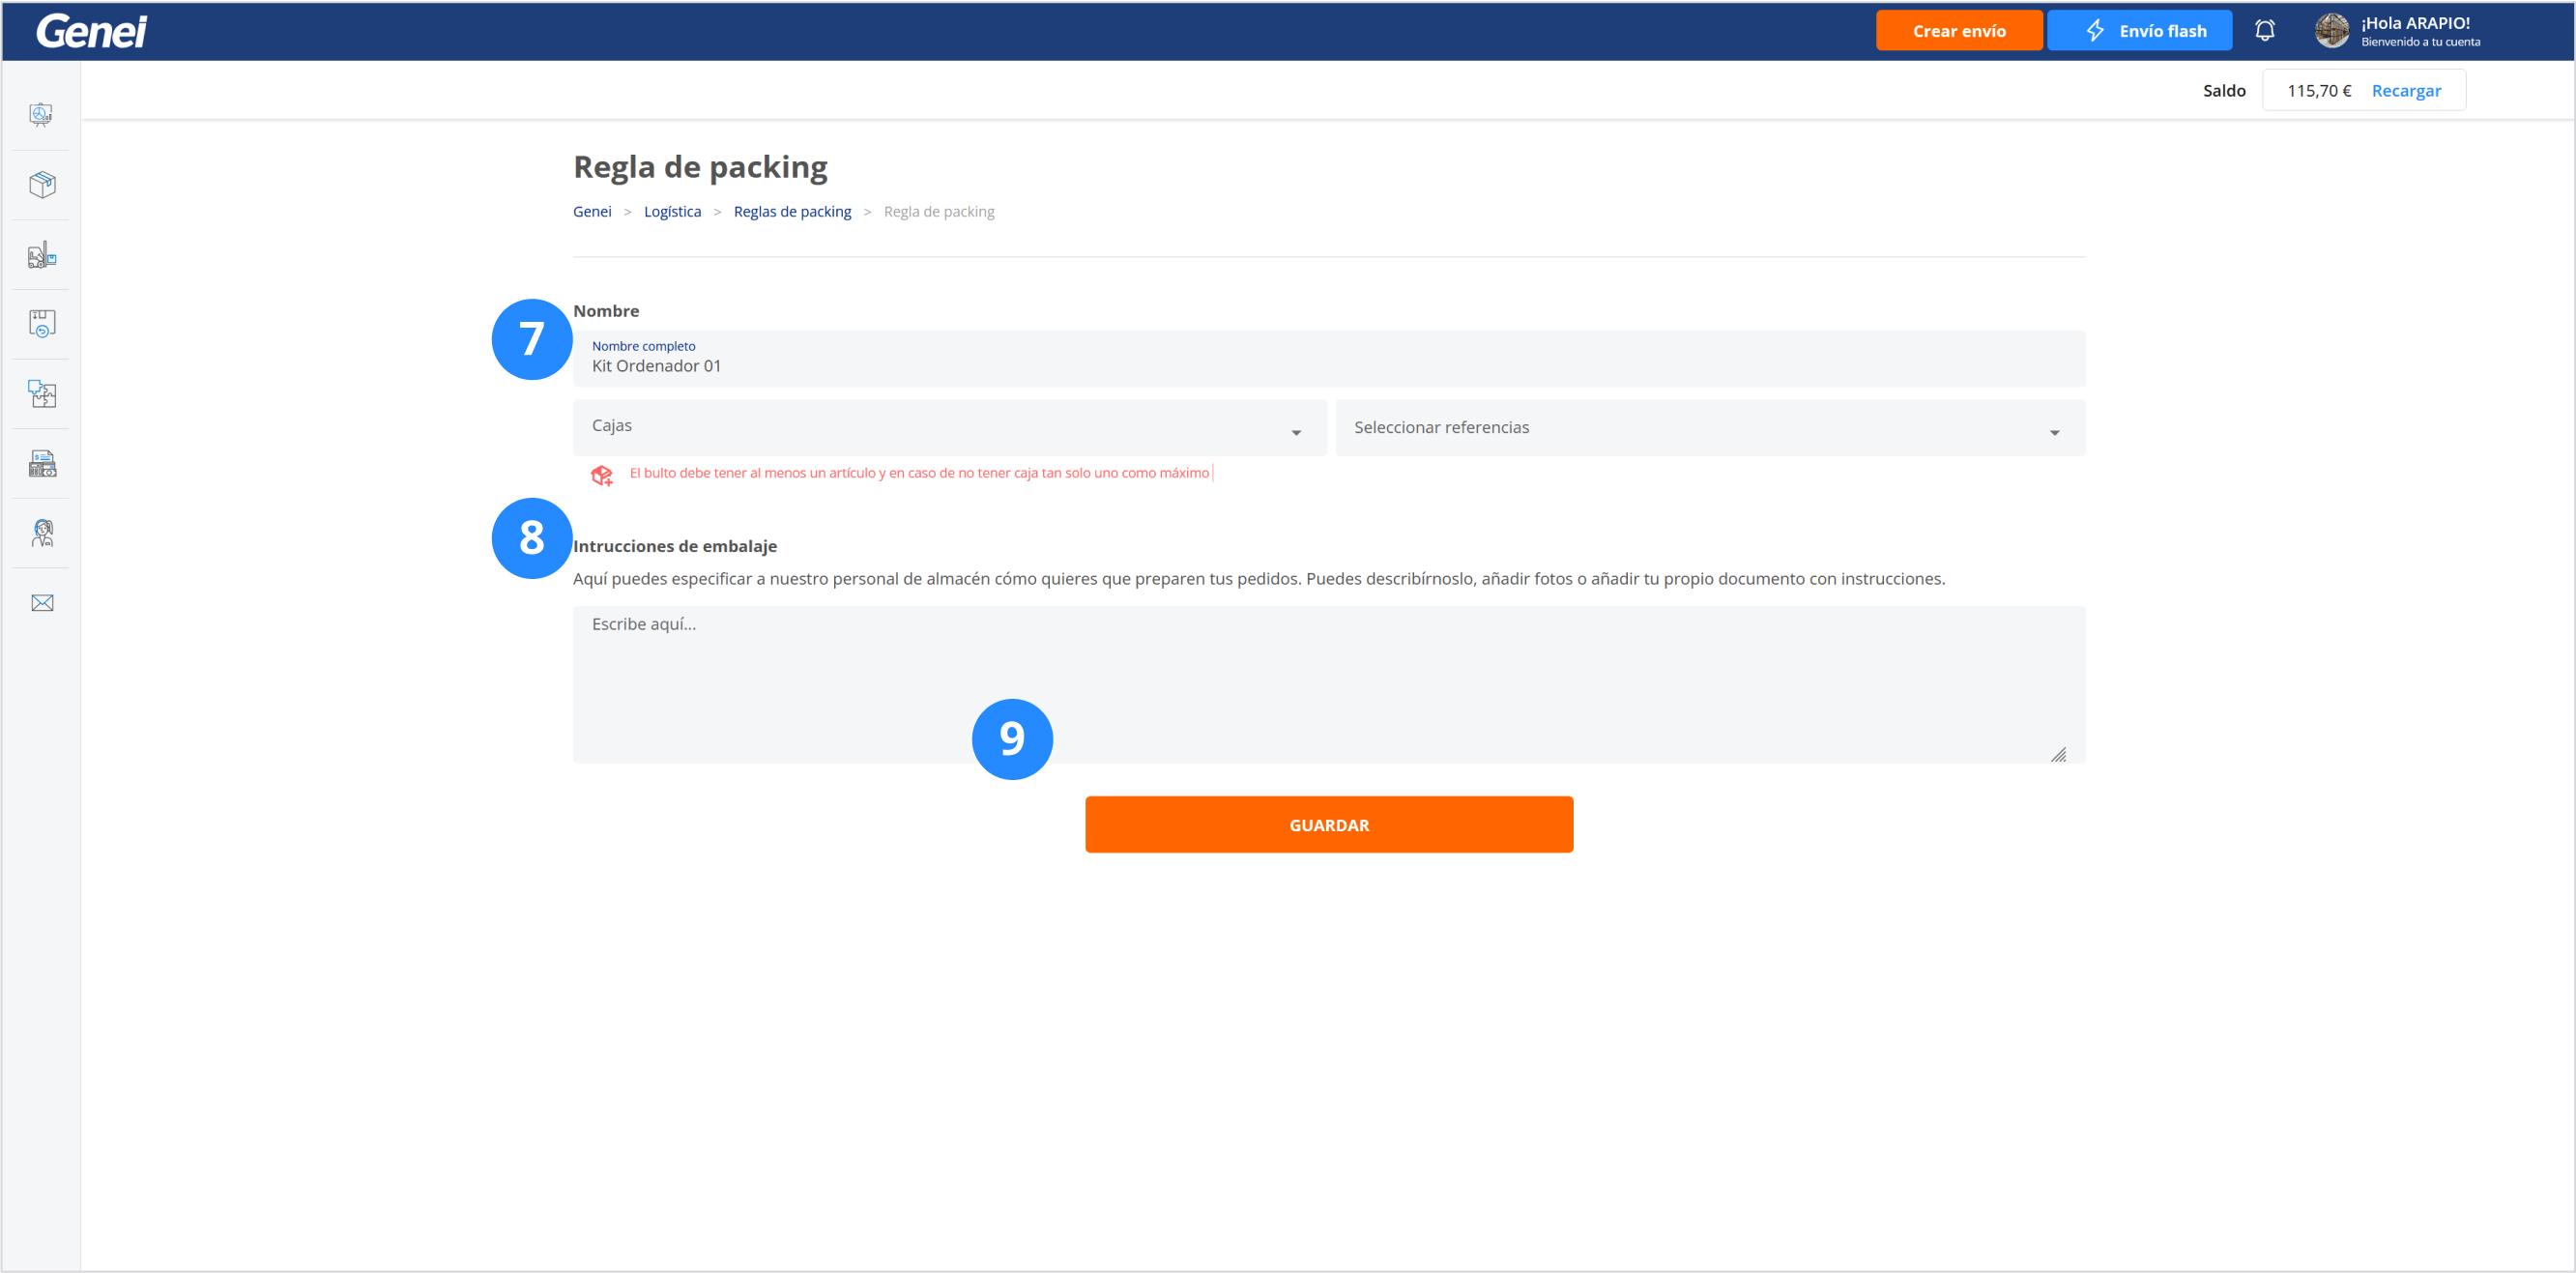Contact support via the agent headset icon
Viewport: 2576px width, 1273px height.
[41, 532]
